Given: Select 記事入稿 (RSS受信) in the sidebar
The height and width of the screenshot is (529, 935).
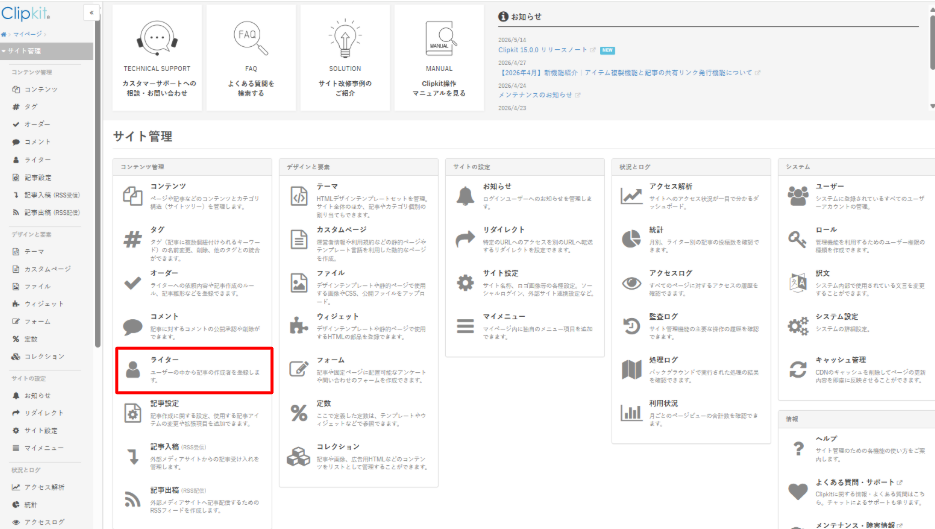Looking at the screenshot, I should click(51, 195).
